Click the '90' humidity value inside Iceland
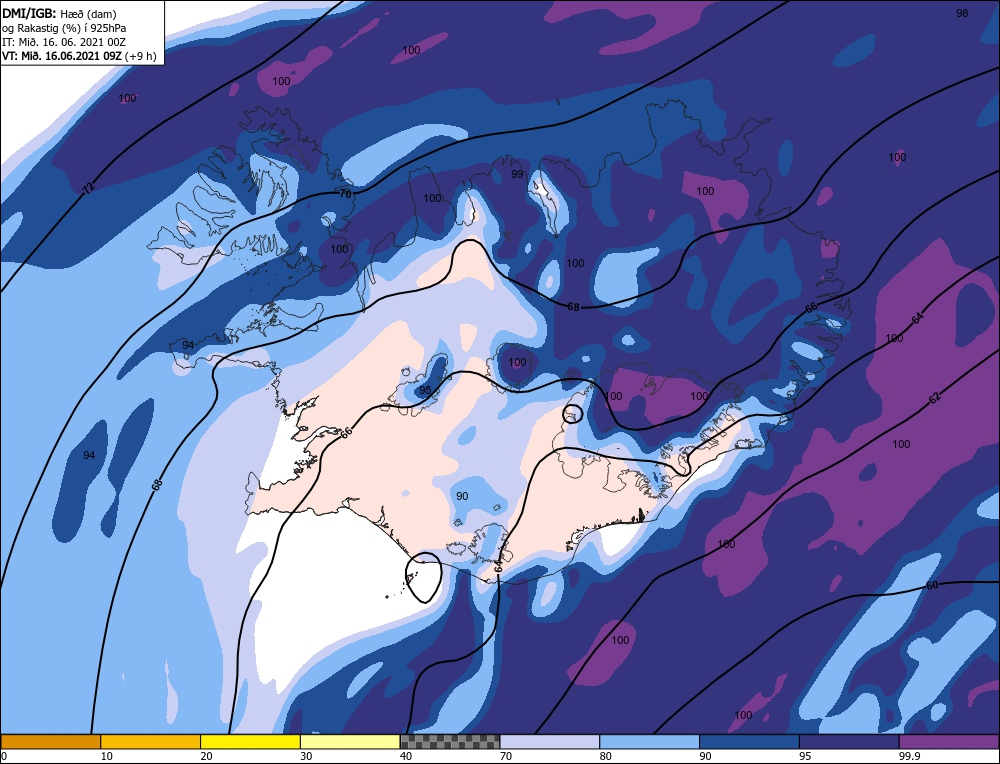The image size is (1000, 764). point(462,496)
